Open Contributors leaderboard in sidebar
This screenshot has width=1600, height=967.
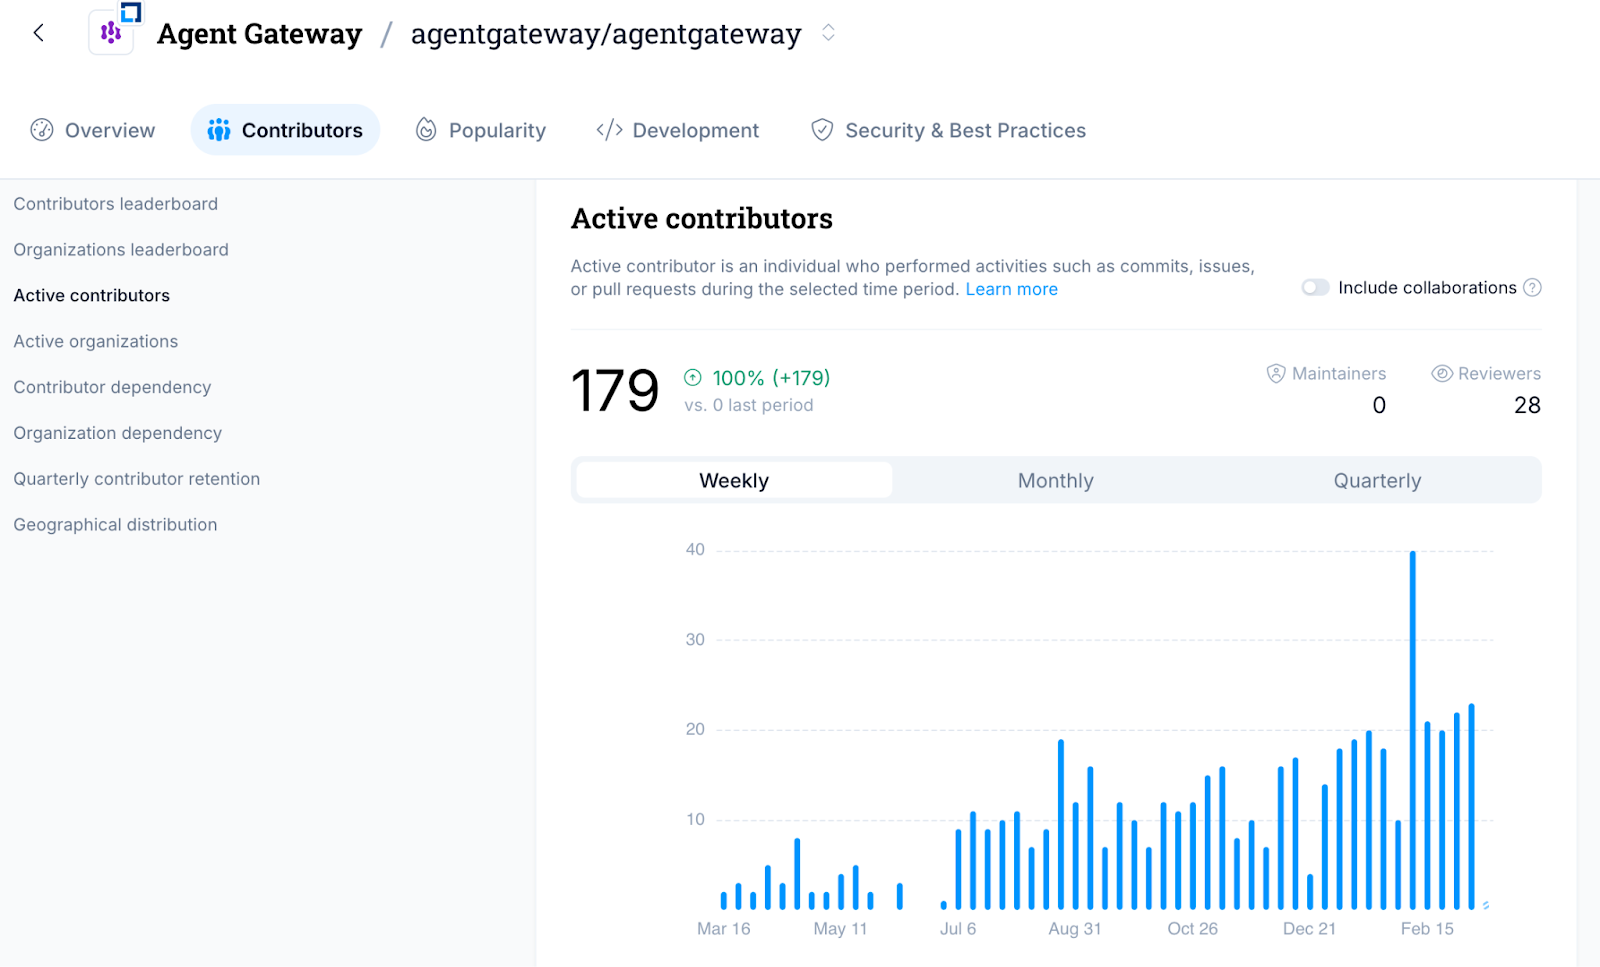[x=115, y=204]
